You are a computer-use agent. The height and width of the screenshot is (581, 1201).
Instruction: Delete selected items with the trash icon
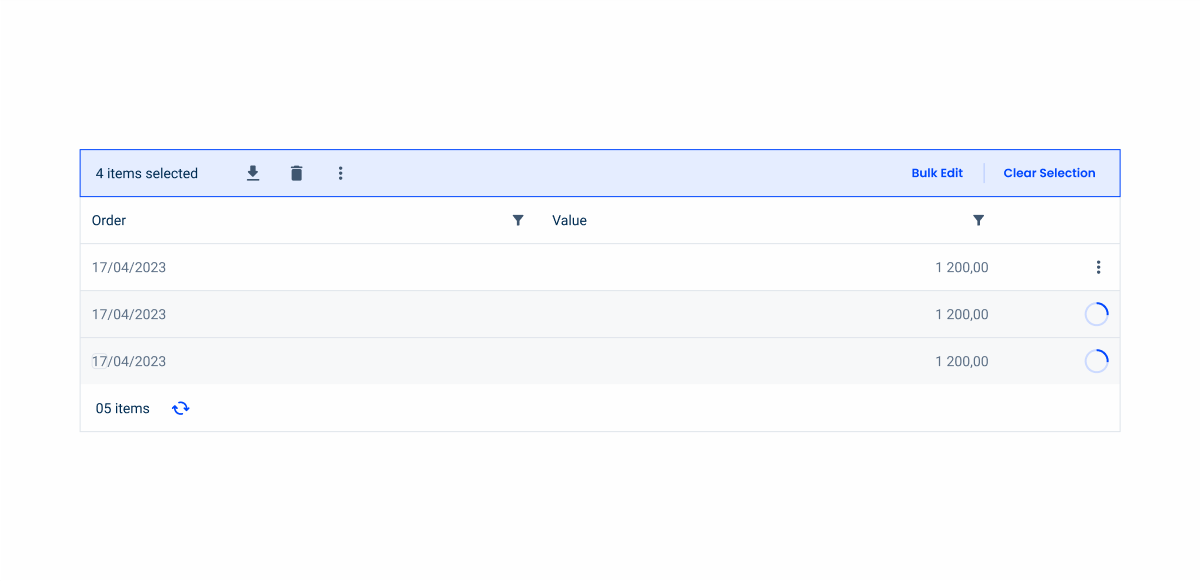pyautogui.click(x=296, y=173)
